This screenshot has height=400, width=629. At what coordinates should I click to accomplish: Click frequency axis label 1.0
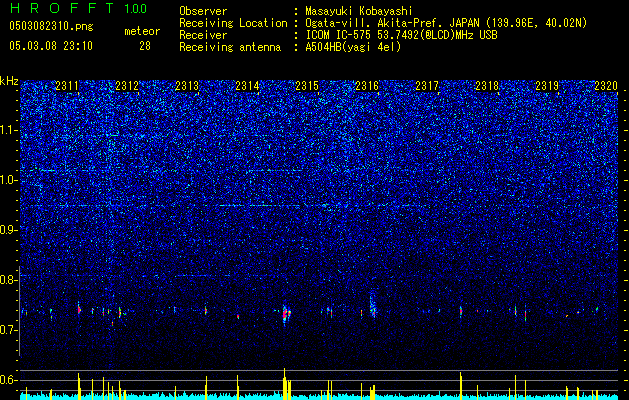click(x=9, y=180)
